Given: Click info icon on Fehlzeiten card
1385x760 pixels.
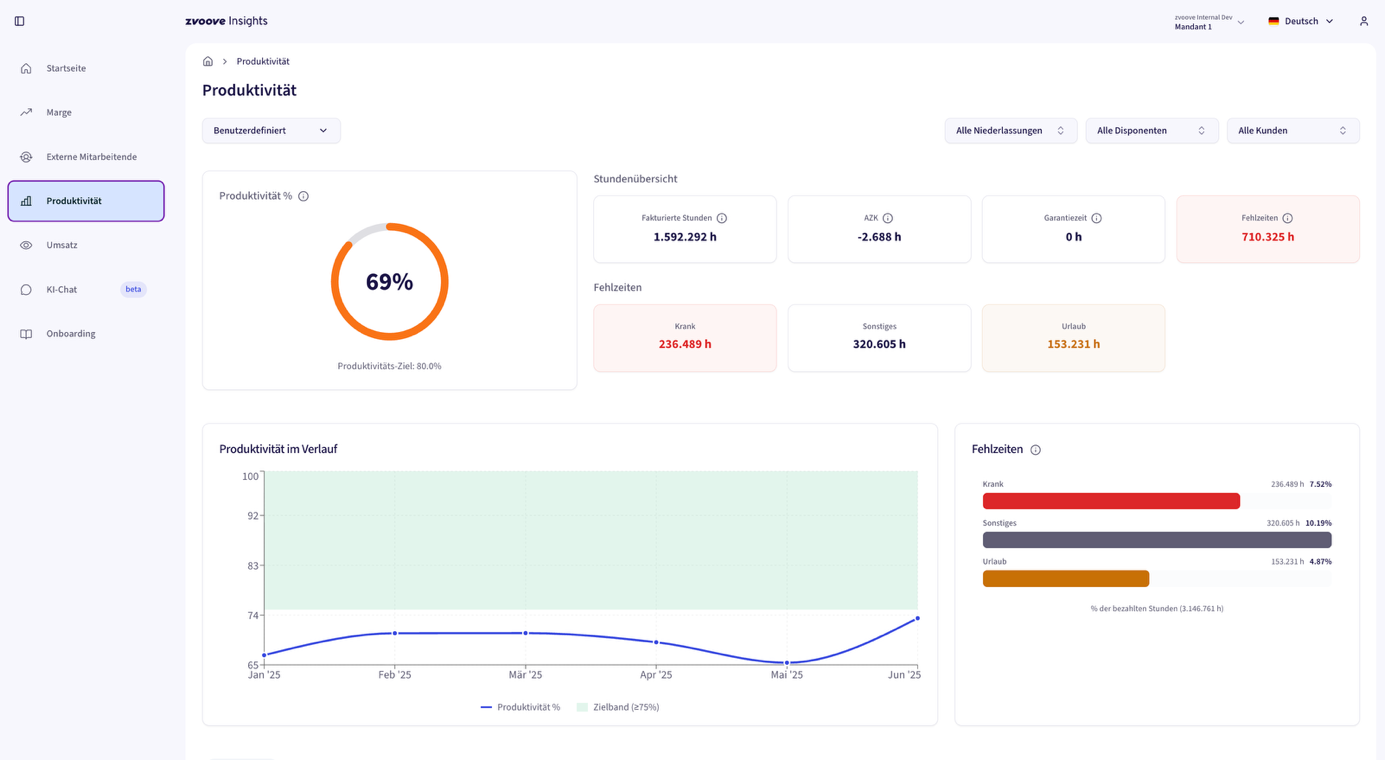Looking at the screenshot, I should (x=1287, y=218).
